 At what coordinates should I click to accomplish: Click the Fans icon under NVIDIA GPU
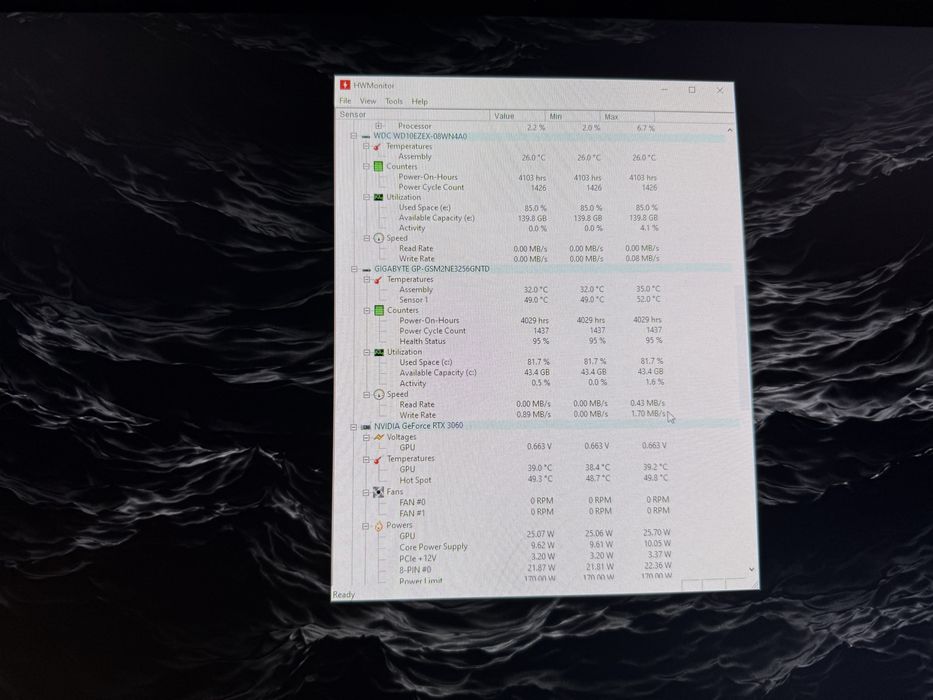[378, 492]
